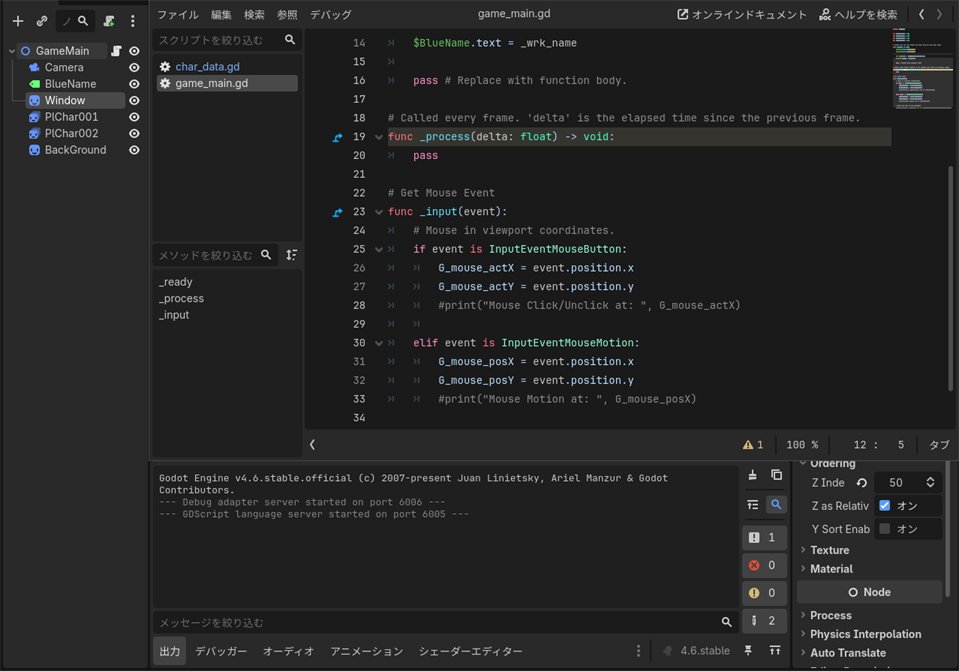Reset the Z Index property value

pos(862,483)
